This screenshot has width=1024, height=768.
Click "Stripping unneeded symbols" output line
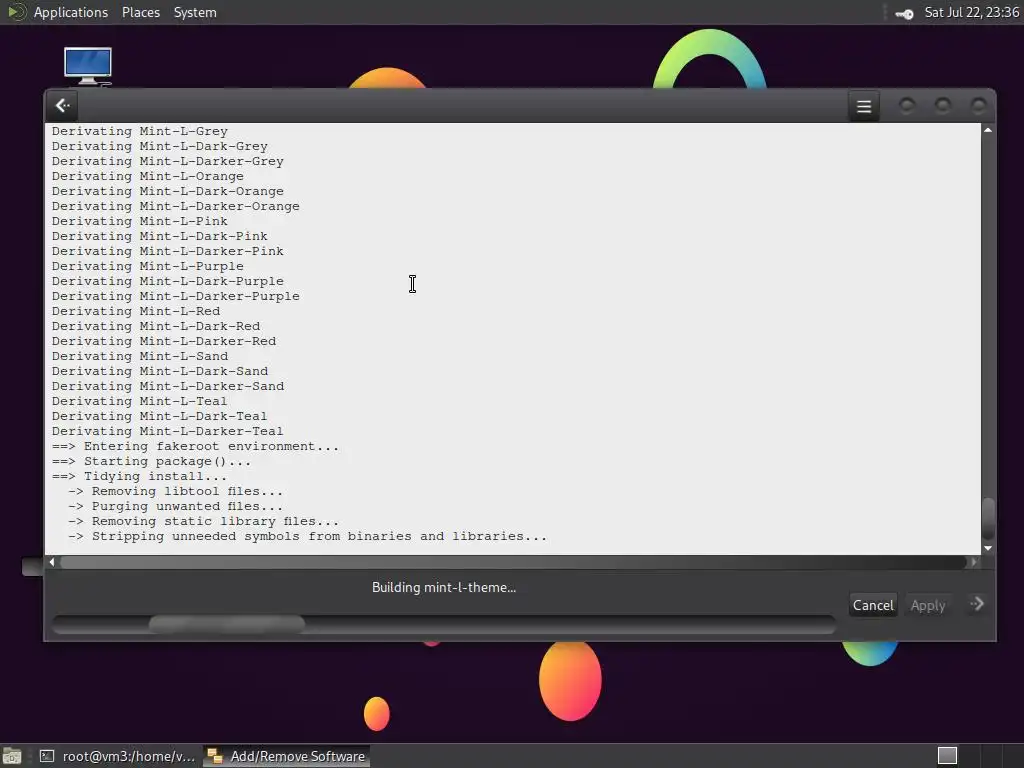coord(308,537)
